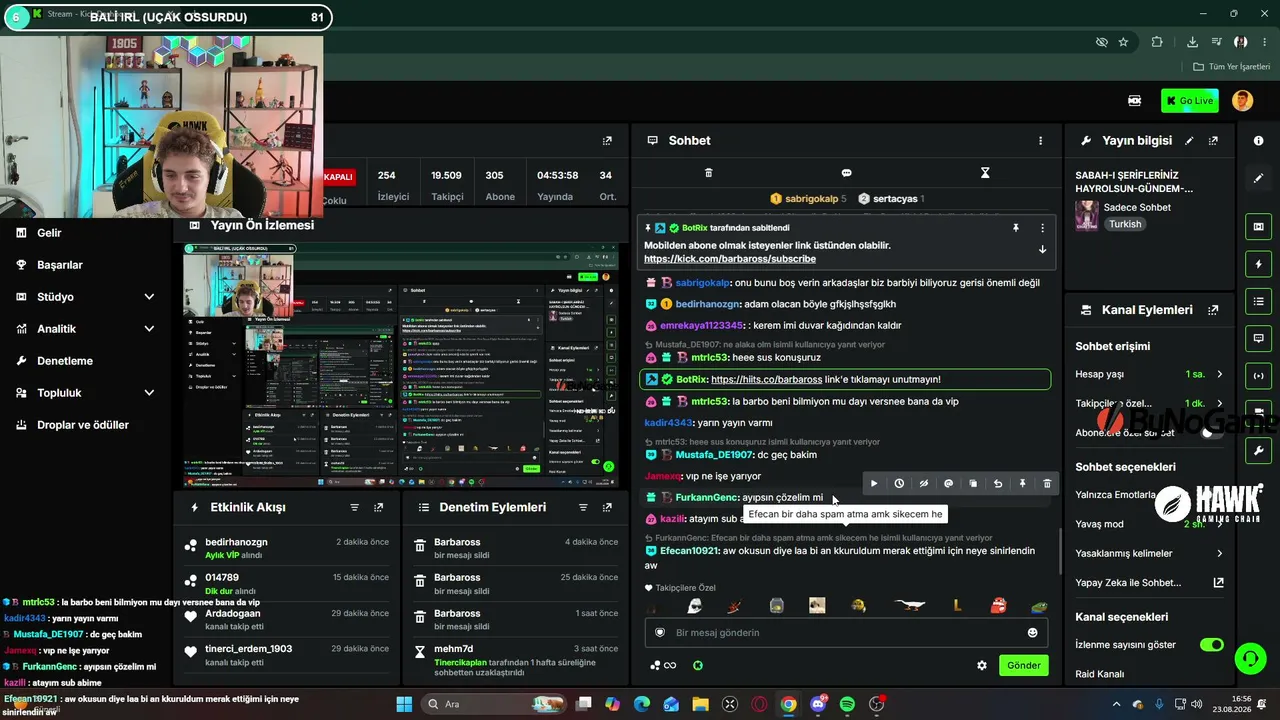
Task: Edit stream info with pencil icon
Action: 1189,141
